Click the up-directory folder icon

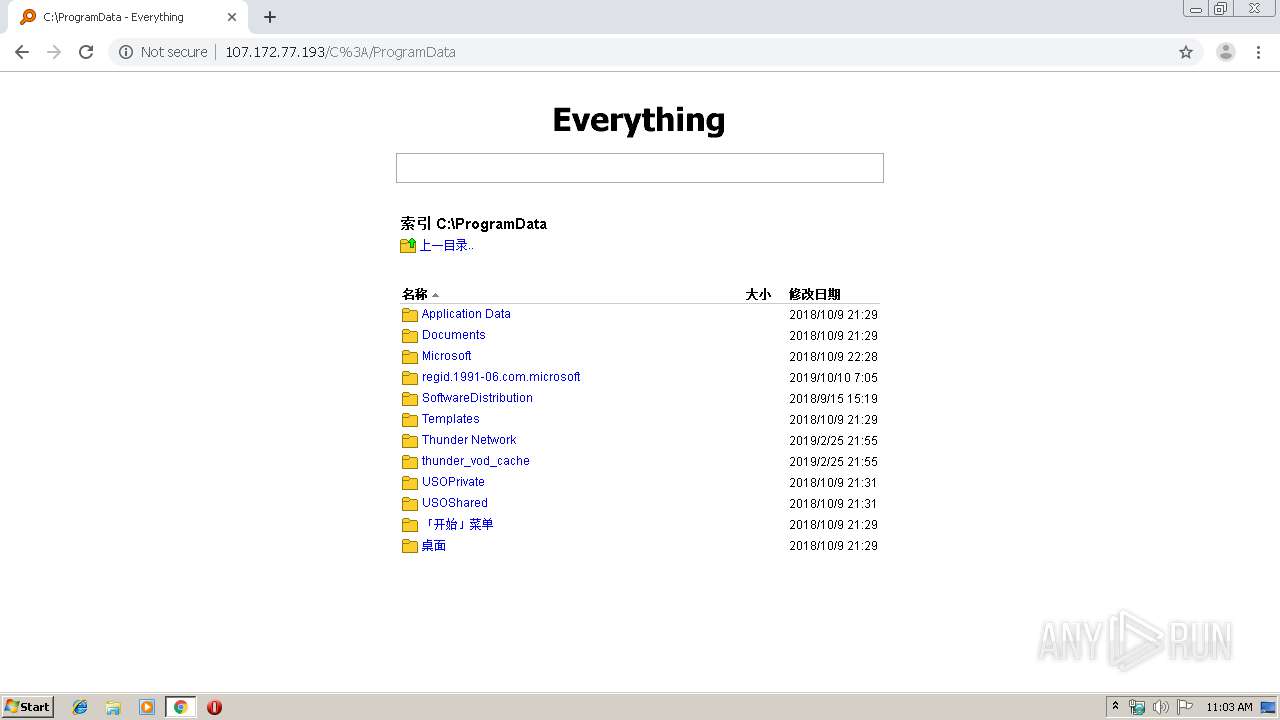click(408, 245)
